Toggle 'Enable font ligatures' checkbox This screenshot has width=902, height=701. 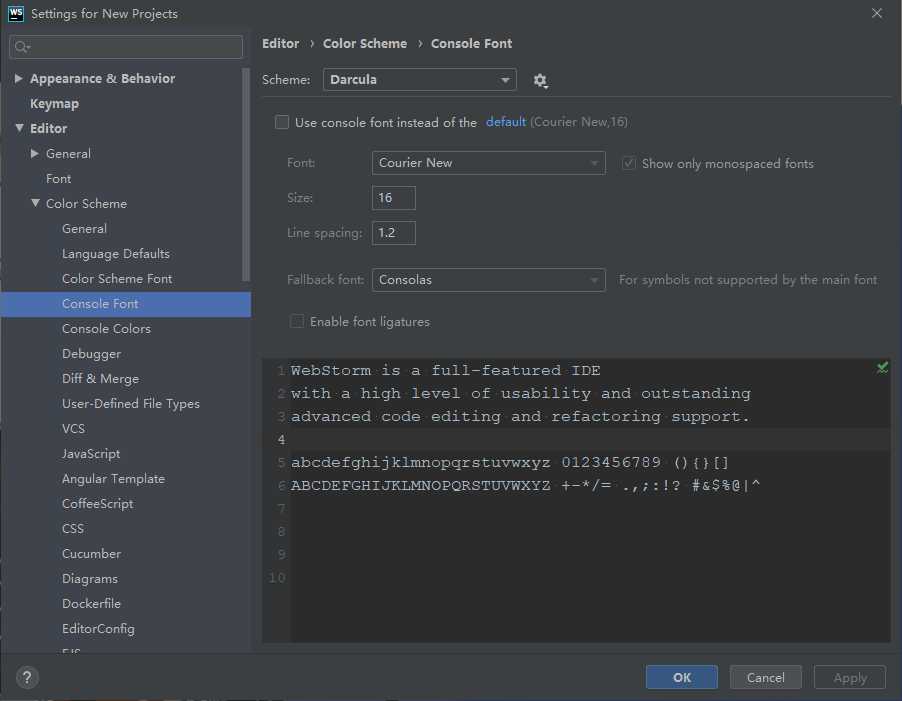[297, 321]
